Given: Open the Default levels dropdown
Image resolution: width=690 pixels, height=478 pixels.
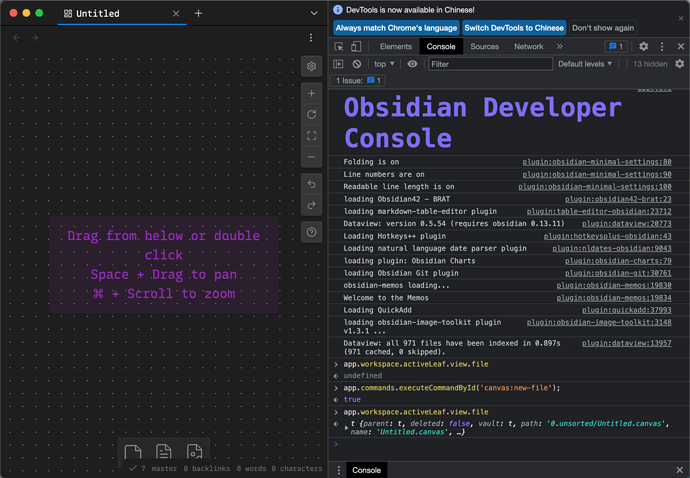Looking at the screenshot, I should 585,64.
